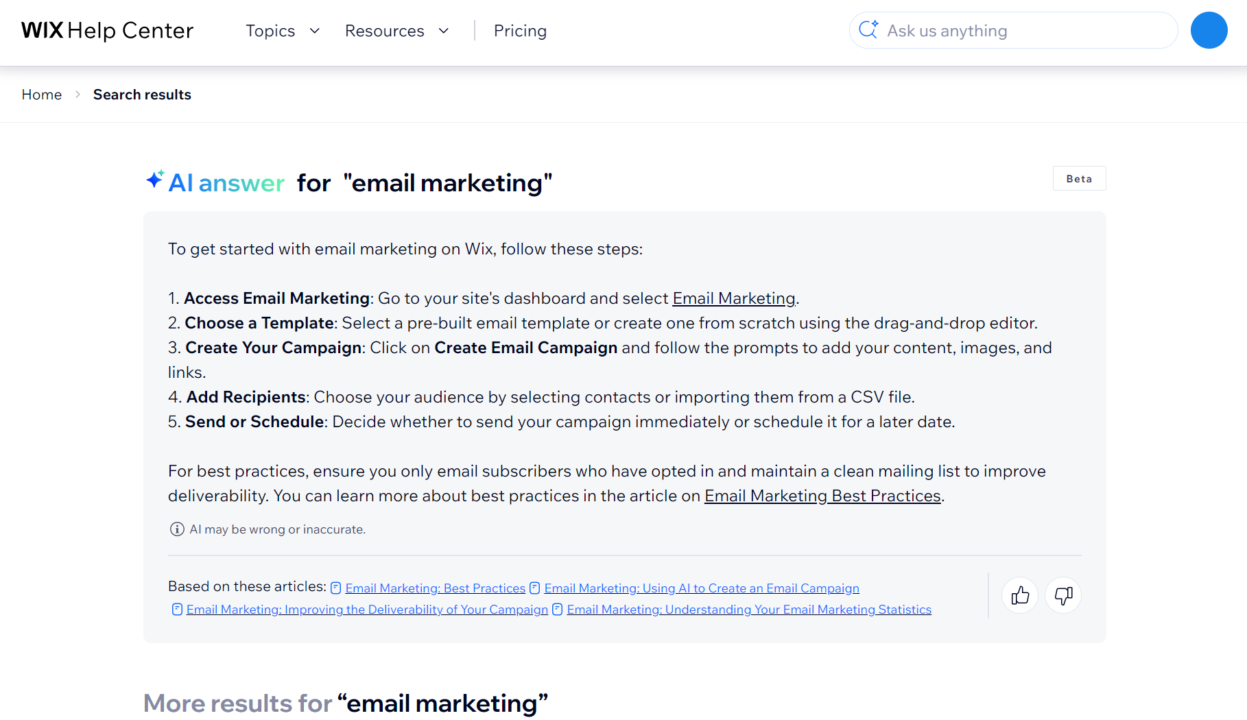Click the thumbs down feedback icon
This screenshot has width=1247, height=720.
[x=1063, y=596]
